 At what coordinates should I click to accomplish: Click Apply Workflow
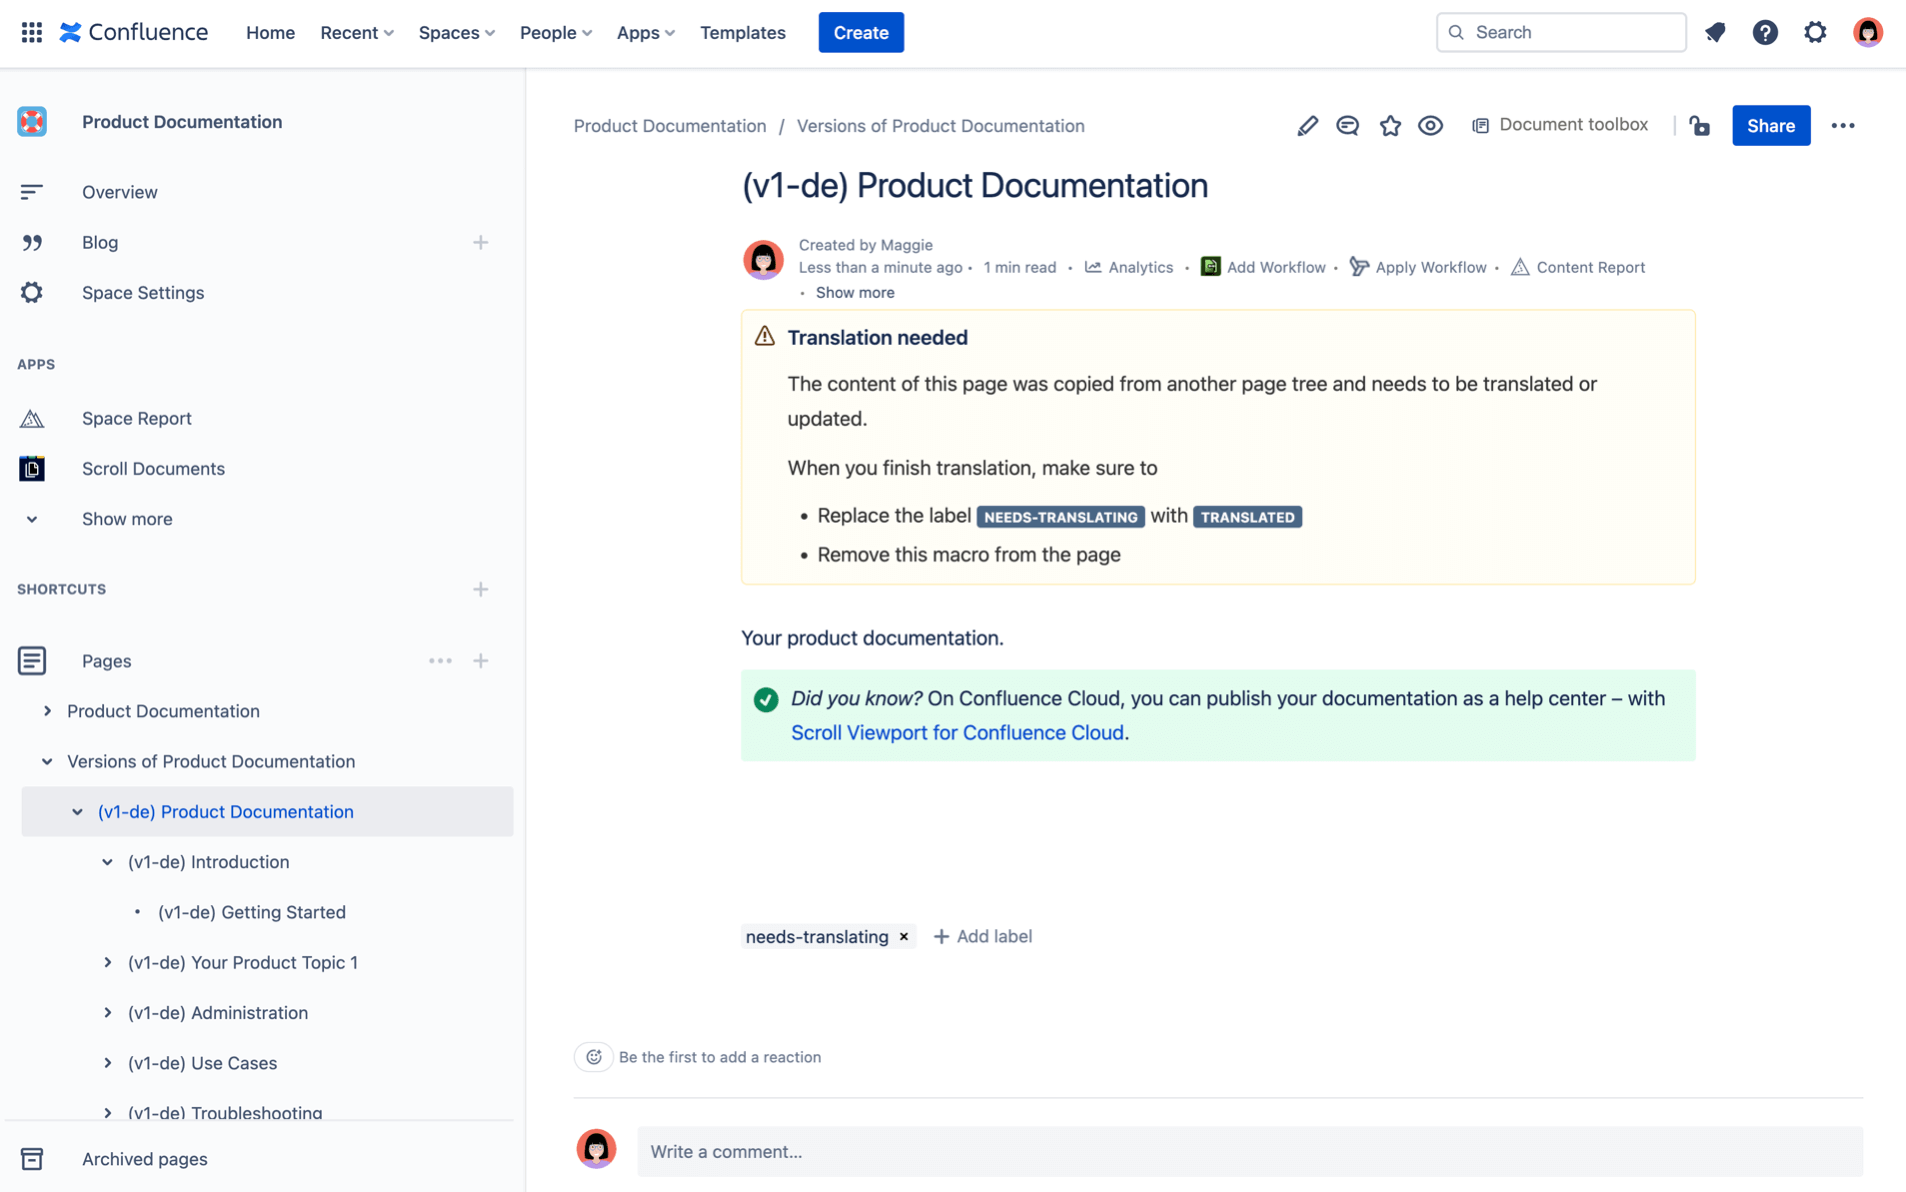1417,268
